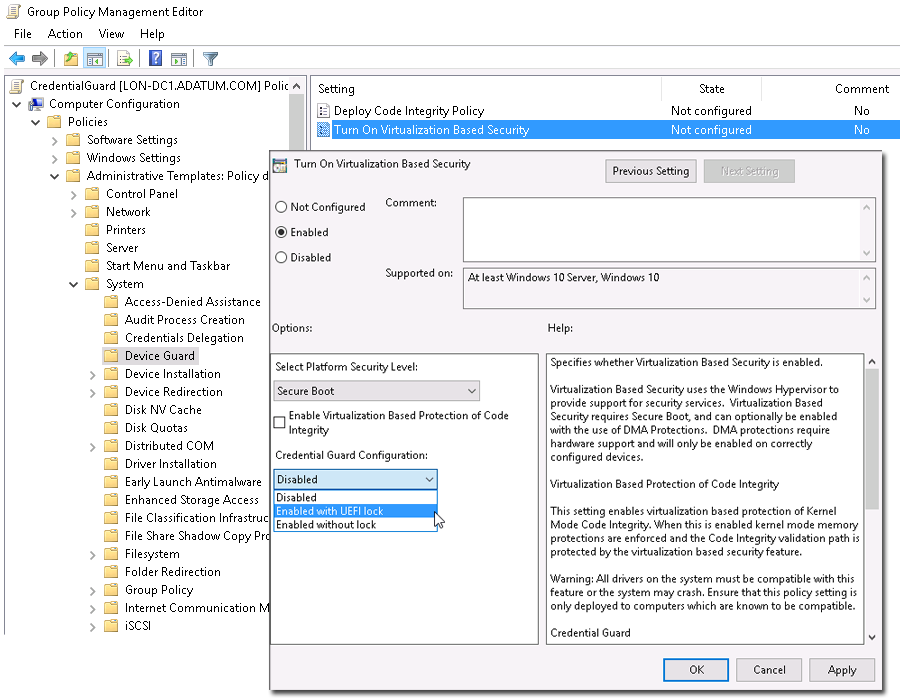The image size is (900, 699).
Task: Expand the Network tree node
Action: tap(73, 213)
